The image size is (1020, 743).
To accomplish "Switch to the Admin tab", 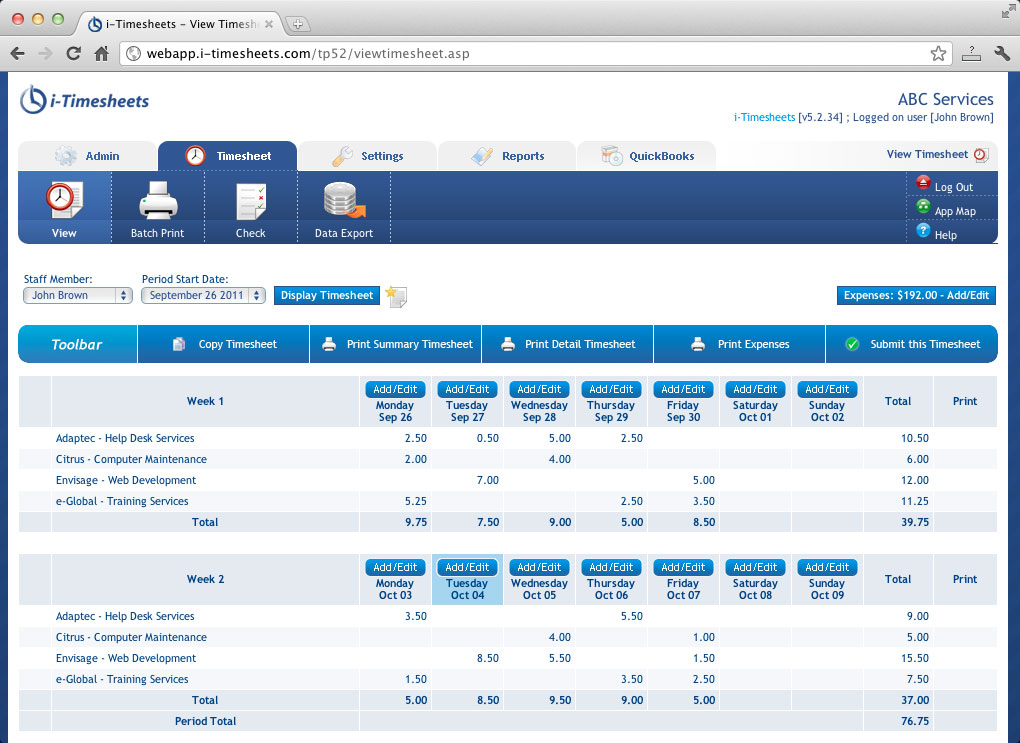I will 88,156.
